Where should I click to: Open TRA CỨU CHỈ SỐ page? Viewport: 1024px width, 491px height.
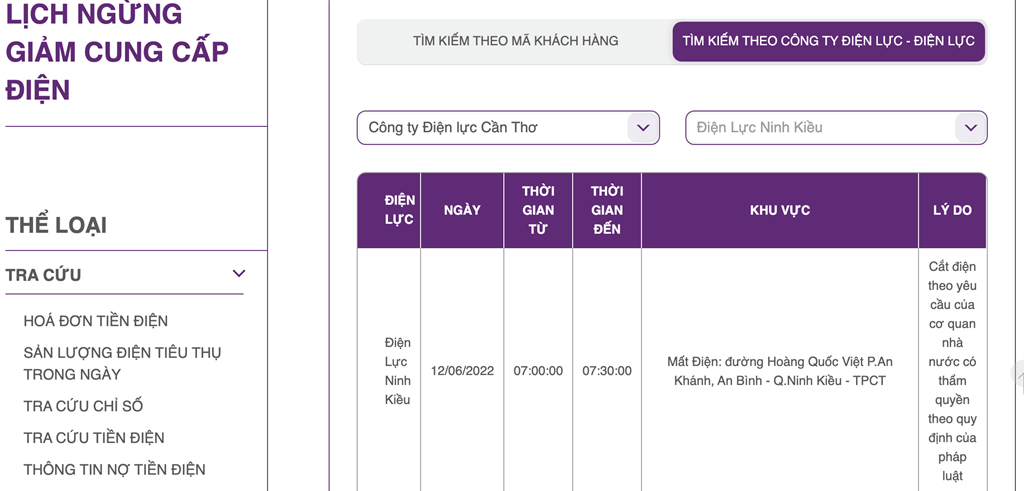tap(83, 406)
